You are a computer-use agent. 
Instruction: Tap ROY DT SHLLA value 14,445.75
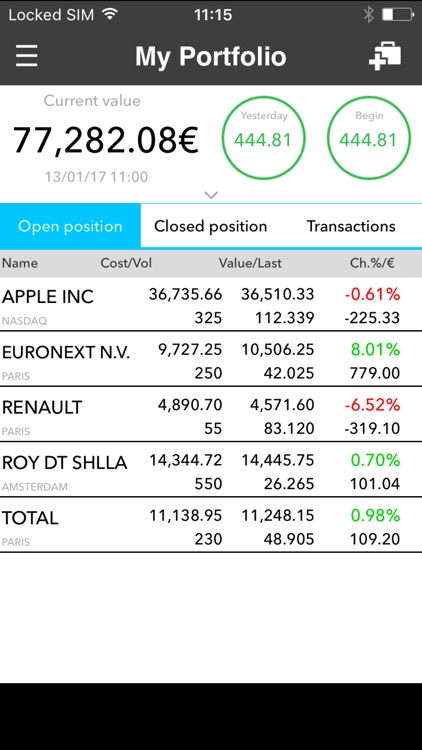coord(278,460)
